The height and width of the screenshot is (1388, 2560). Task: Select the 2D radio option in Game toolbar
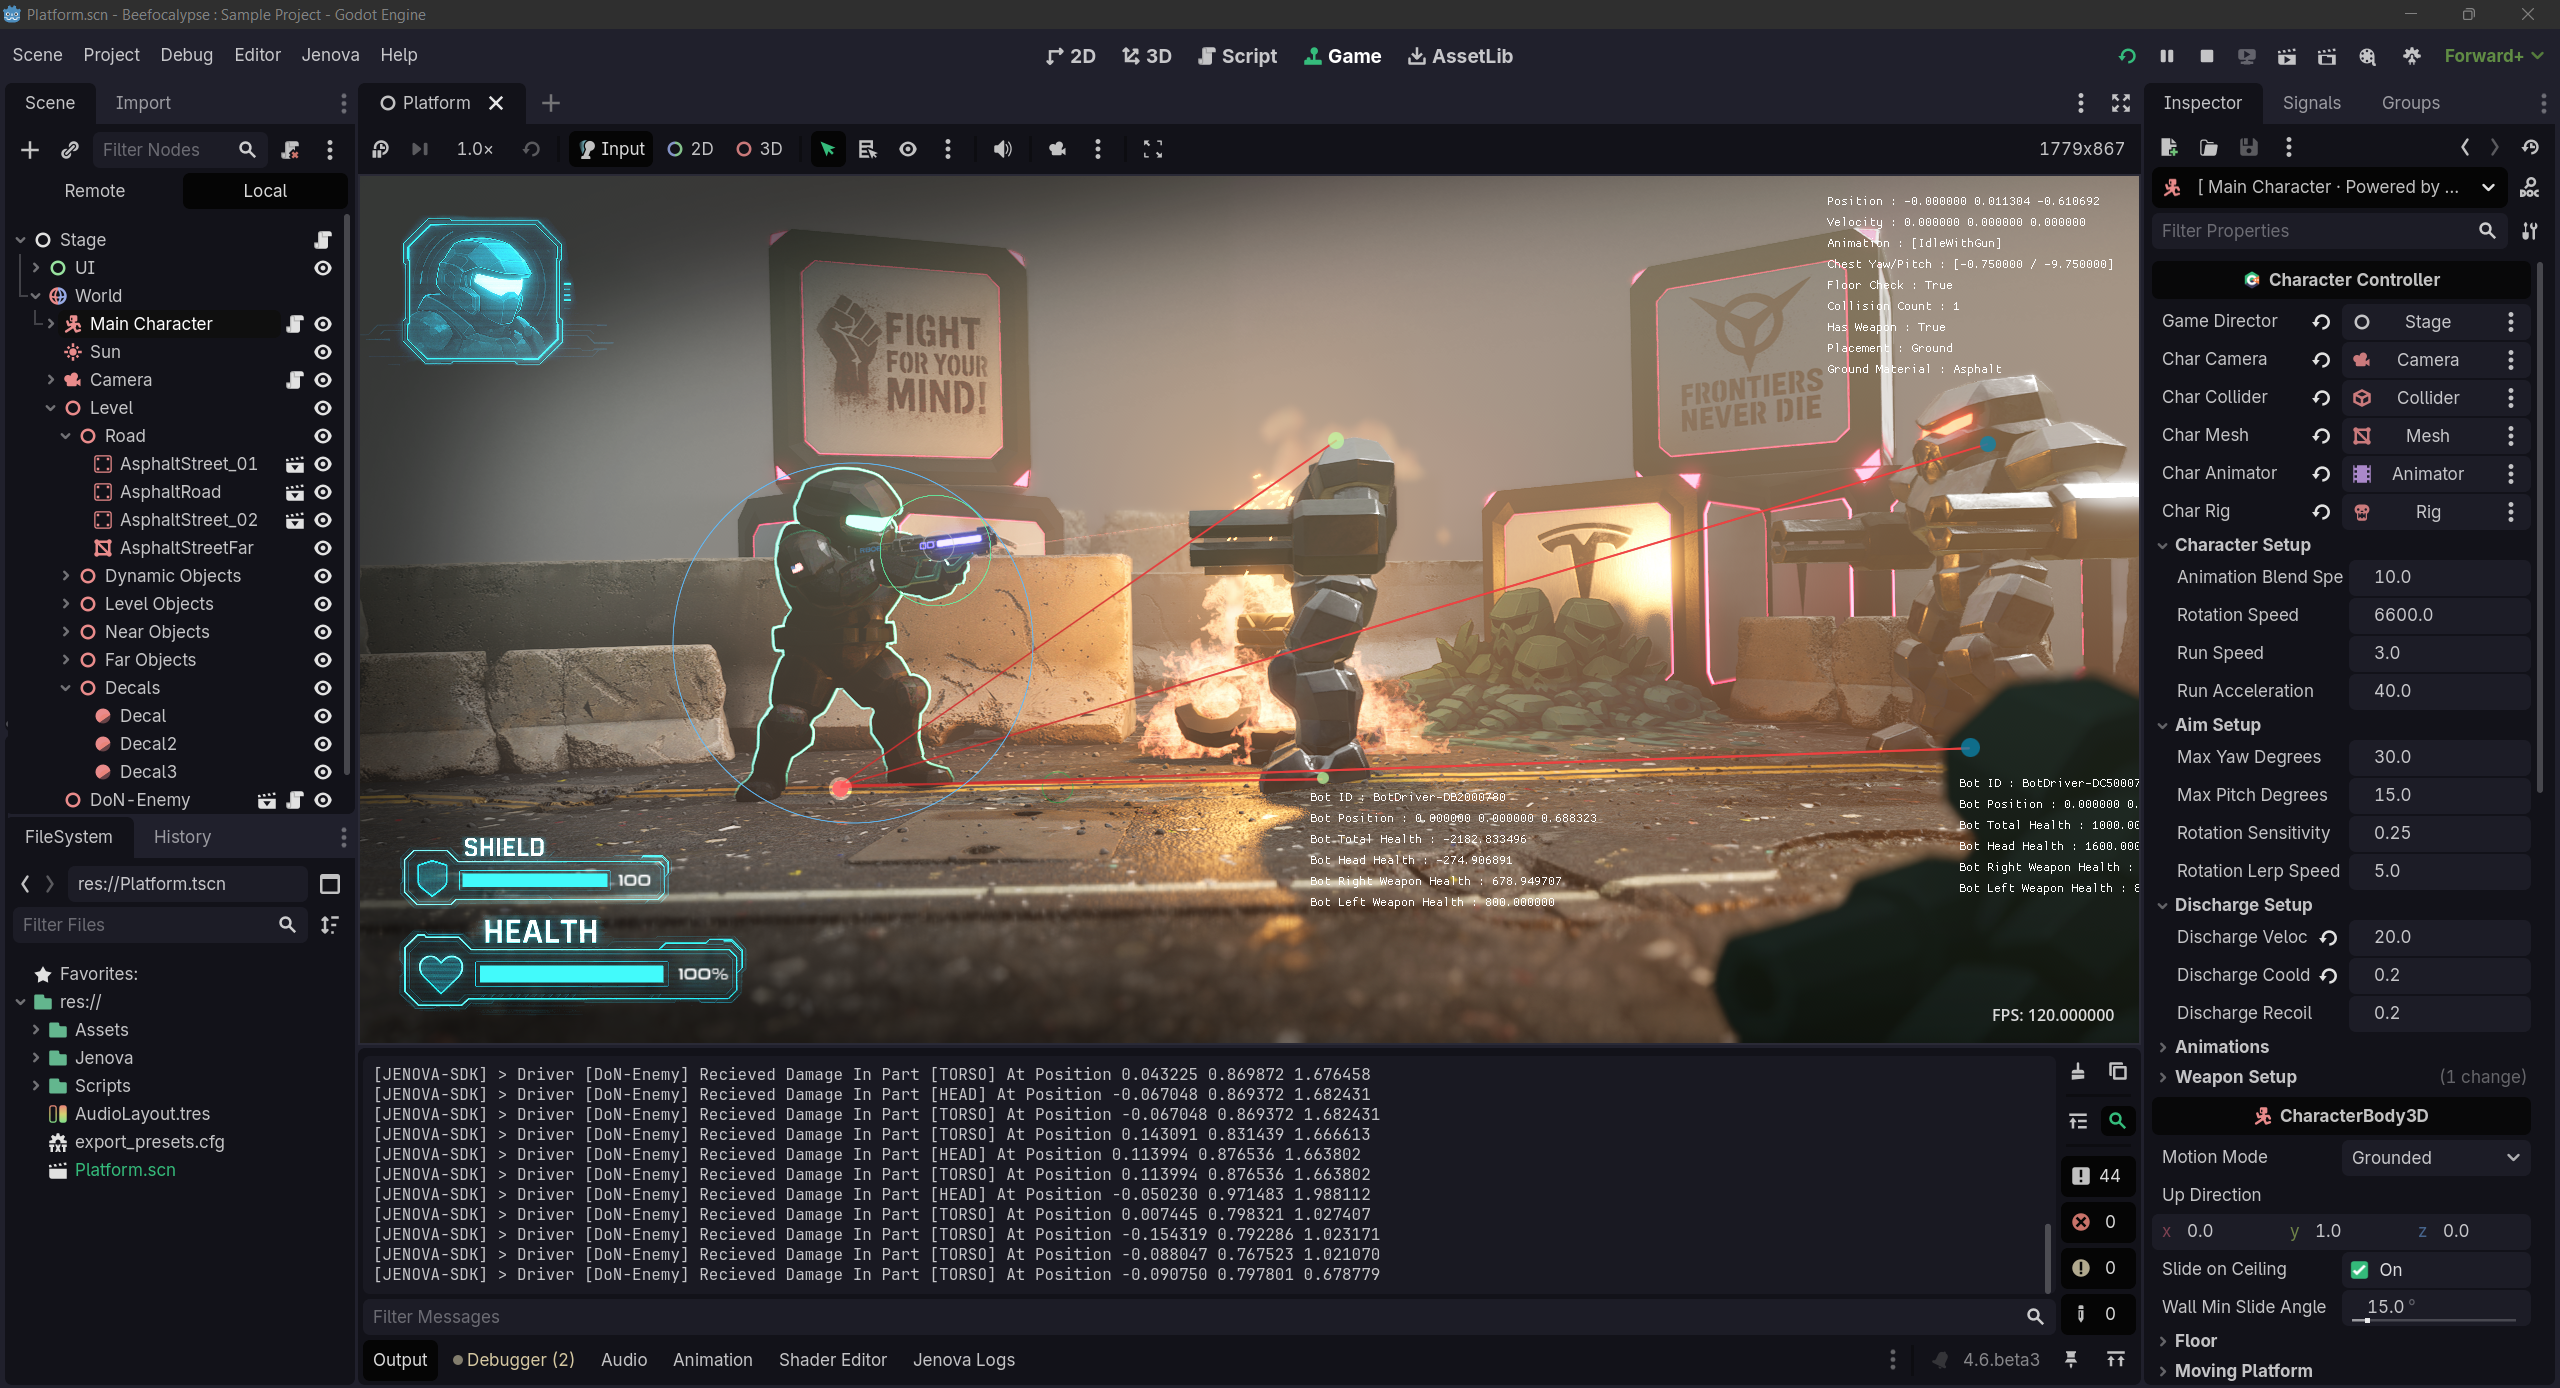690,149
